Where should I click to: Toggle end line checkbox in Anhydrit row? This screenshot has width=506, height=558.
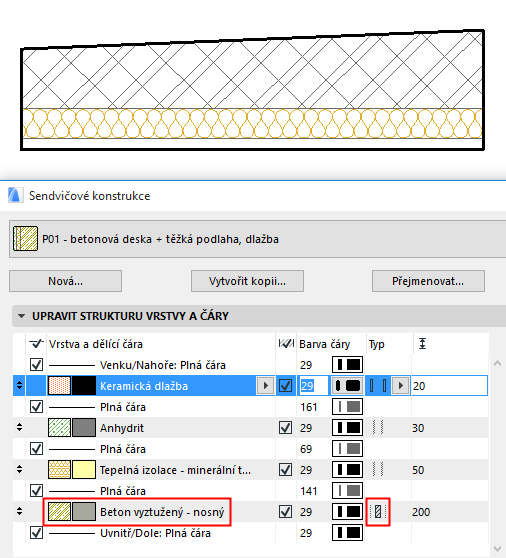click(285, 428)
